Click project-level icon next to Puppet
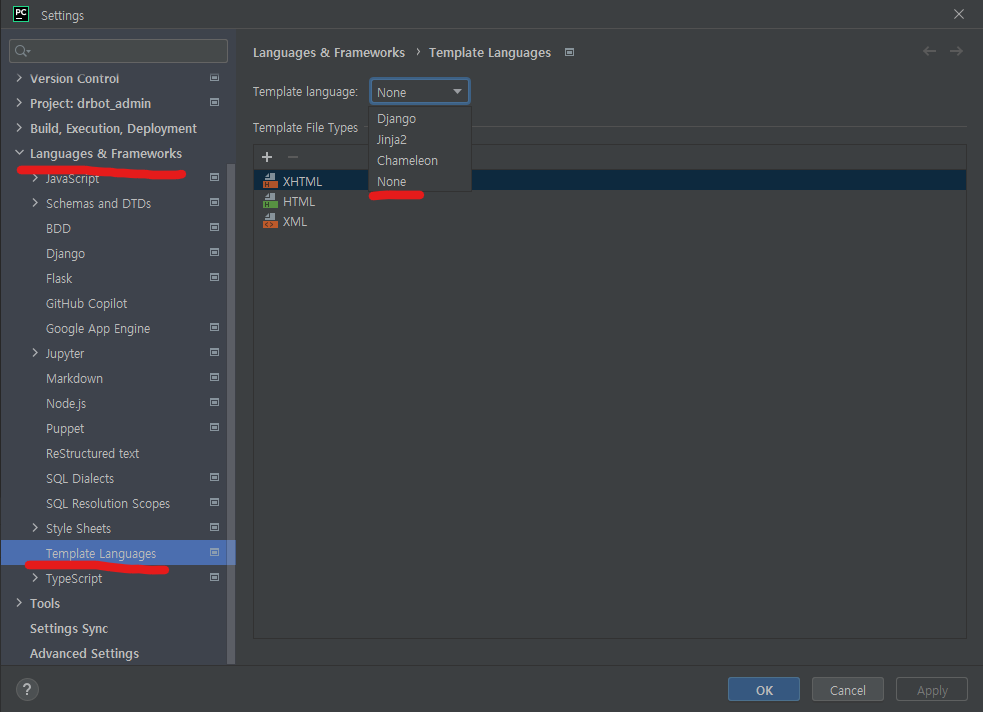Viewport: 983px width, 712px height. pos(214,427)
